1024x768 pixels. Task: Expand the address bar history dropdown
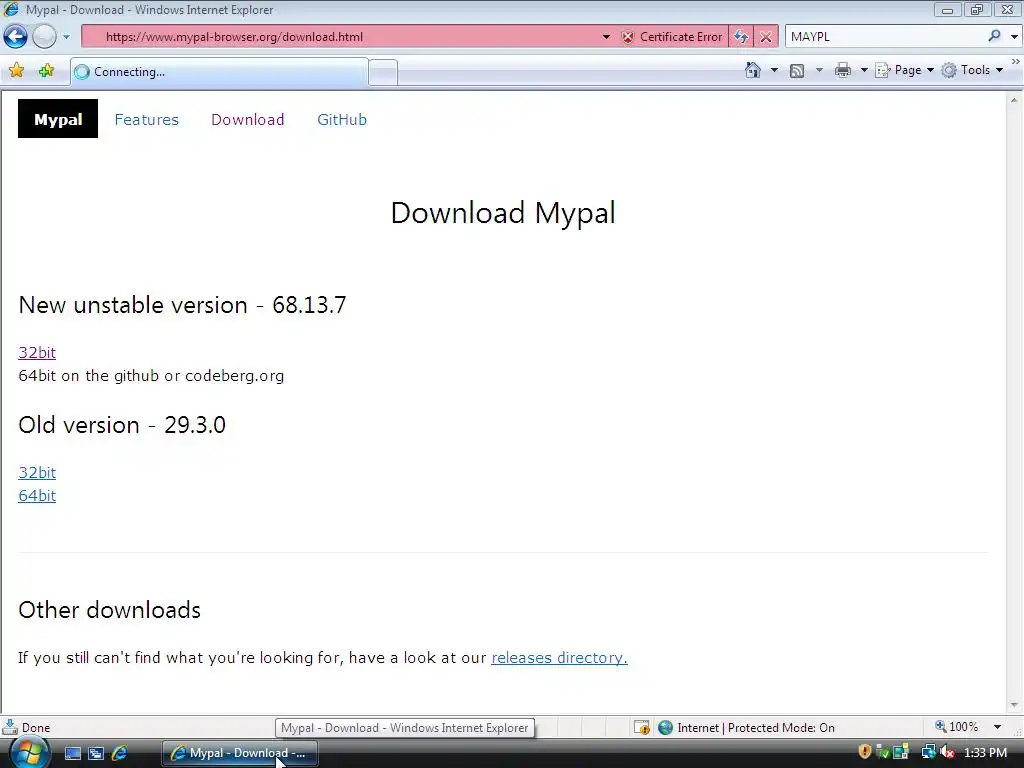[606, 37]
